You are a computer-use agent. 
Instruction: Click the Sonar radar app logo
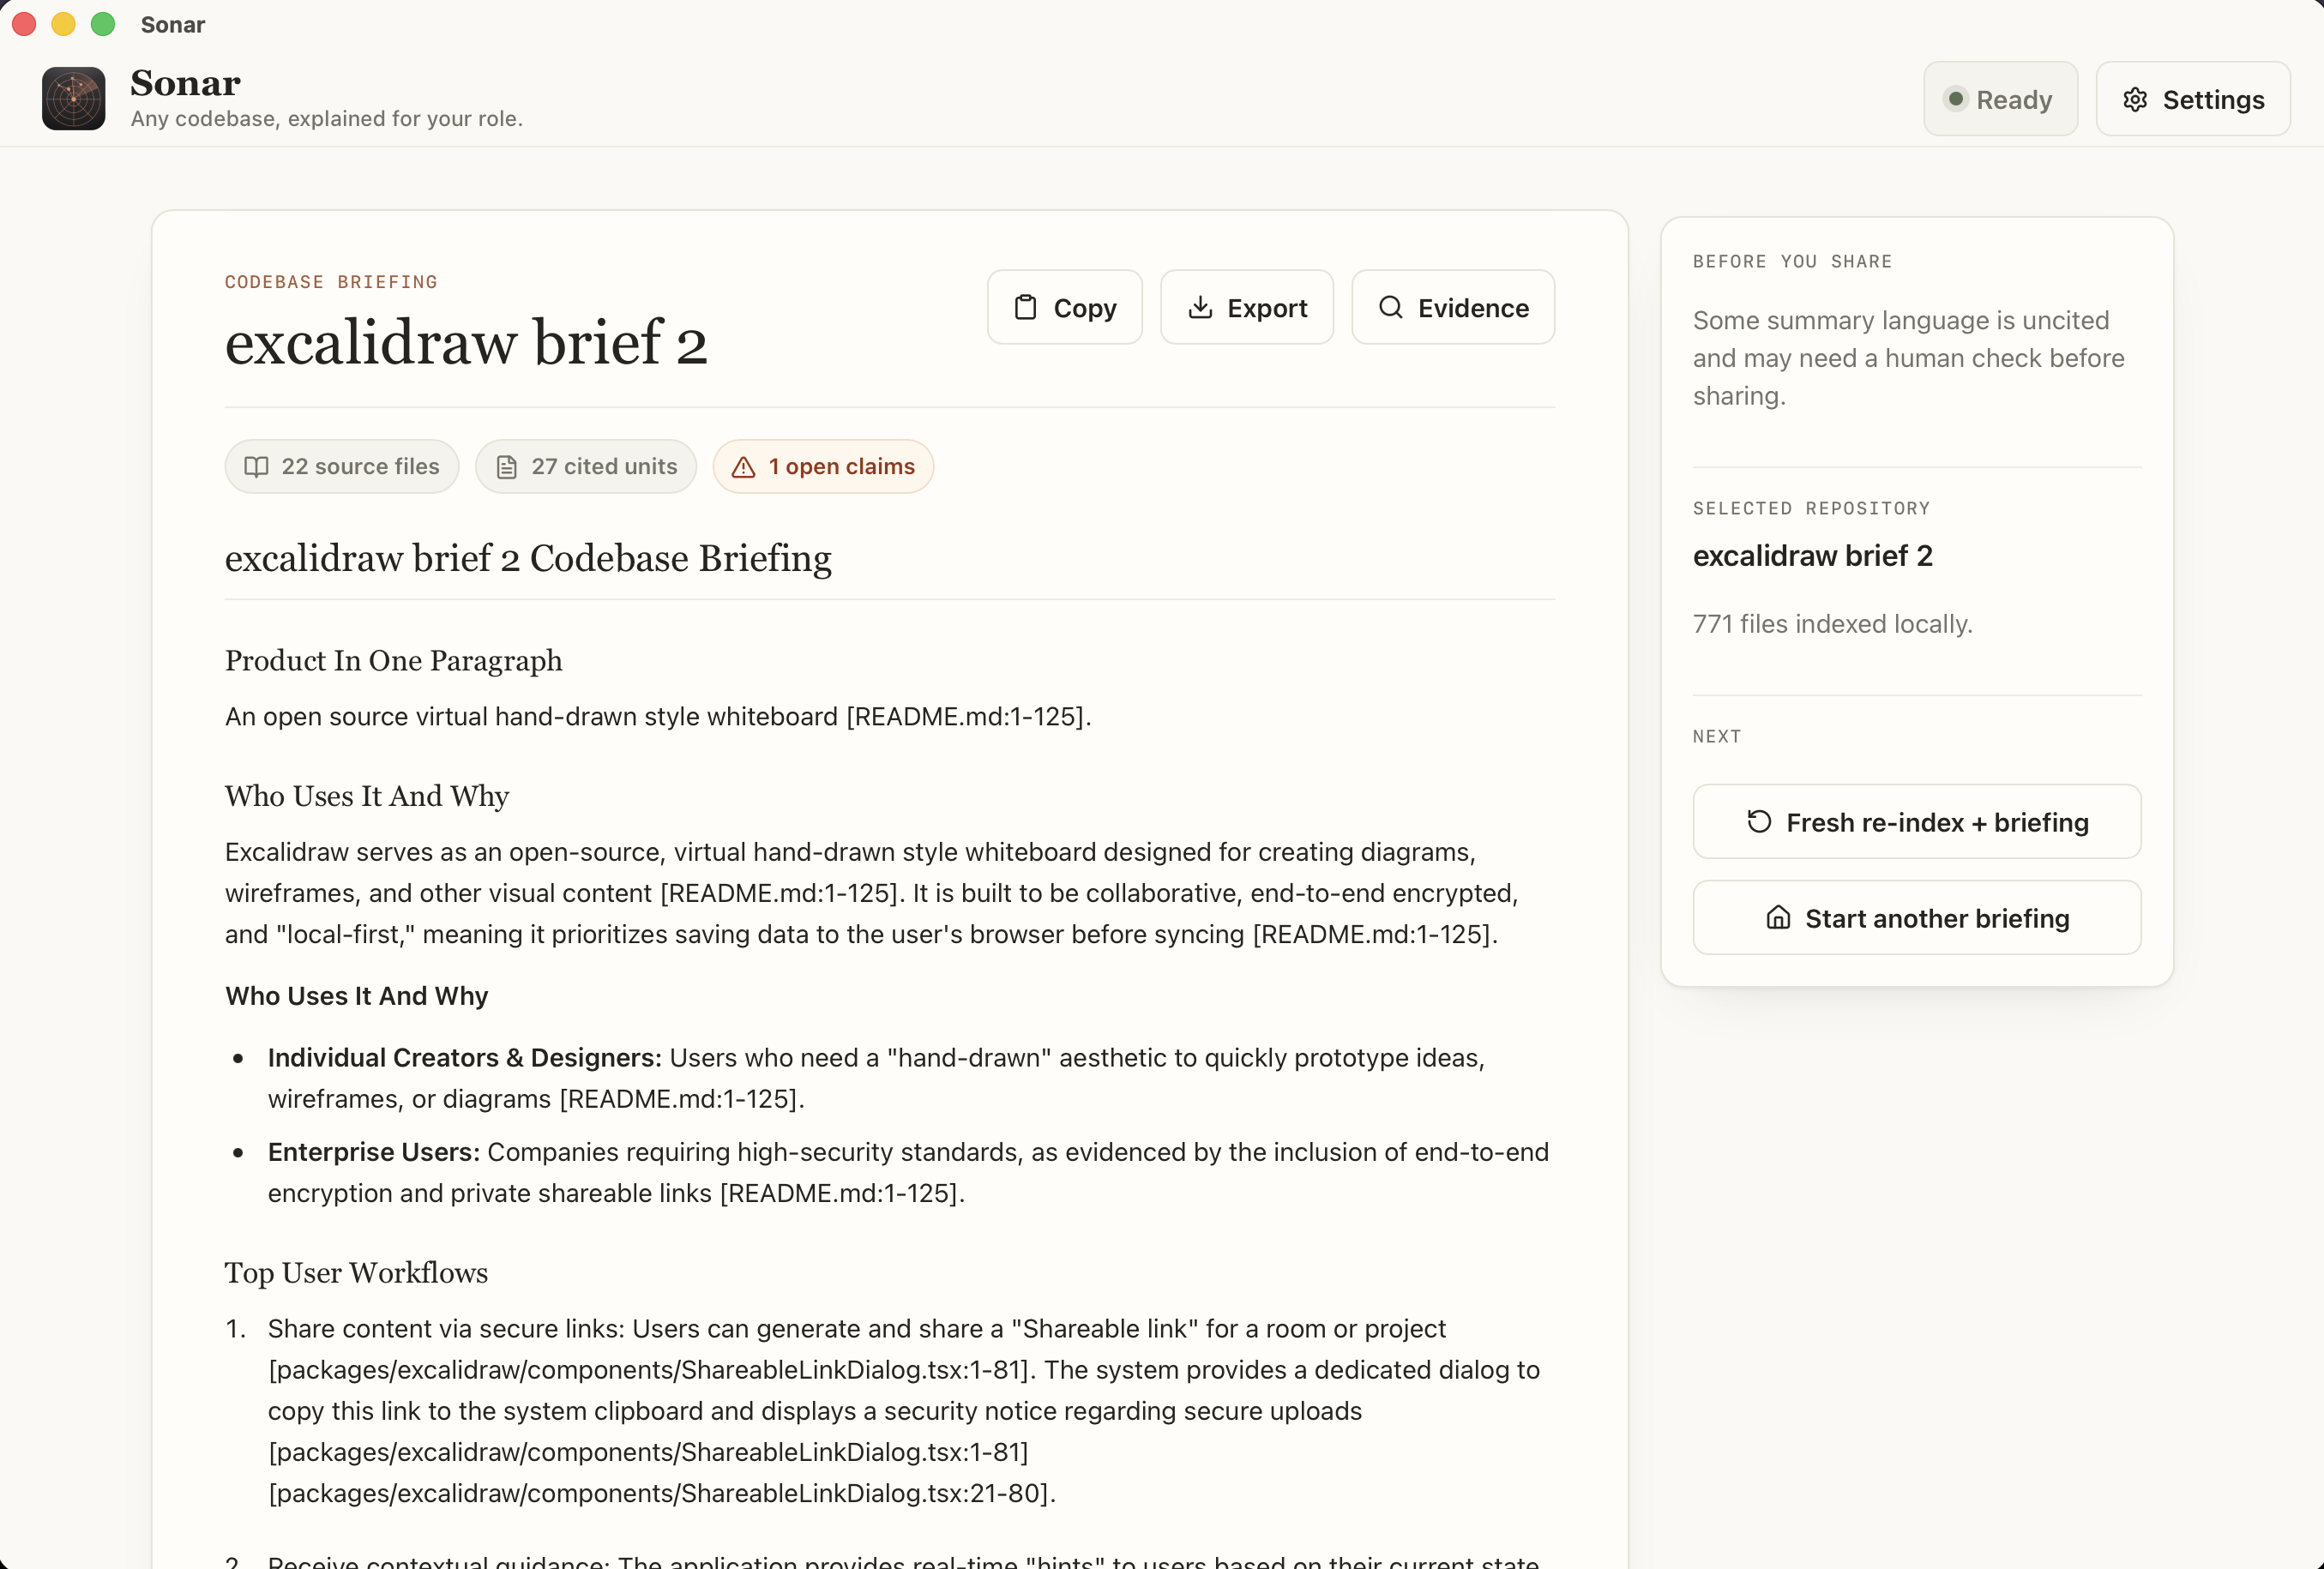point(73,98)
